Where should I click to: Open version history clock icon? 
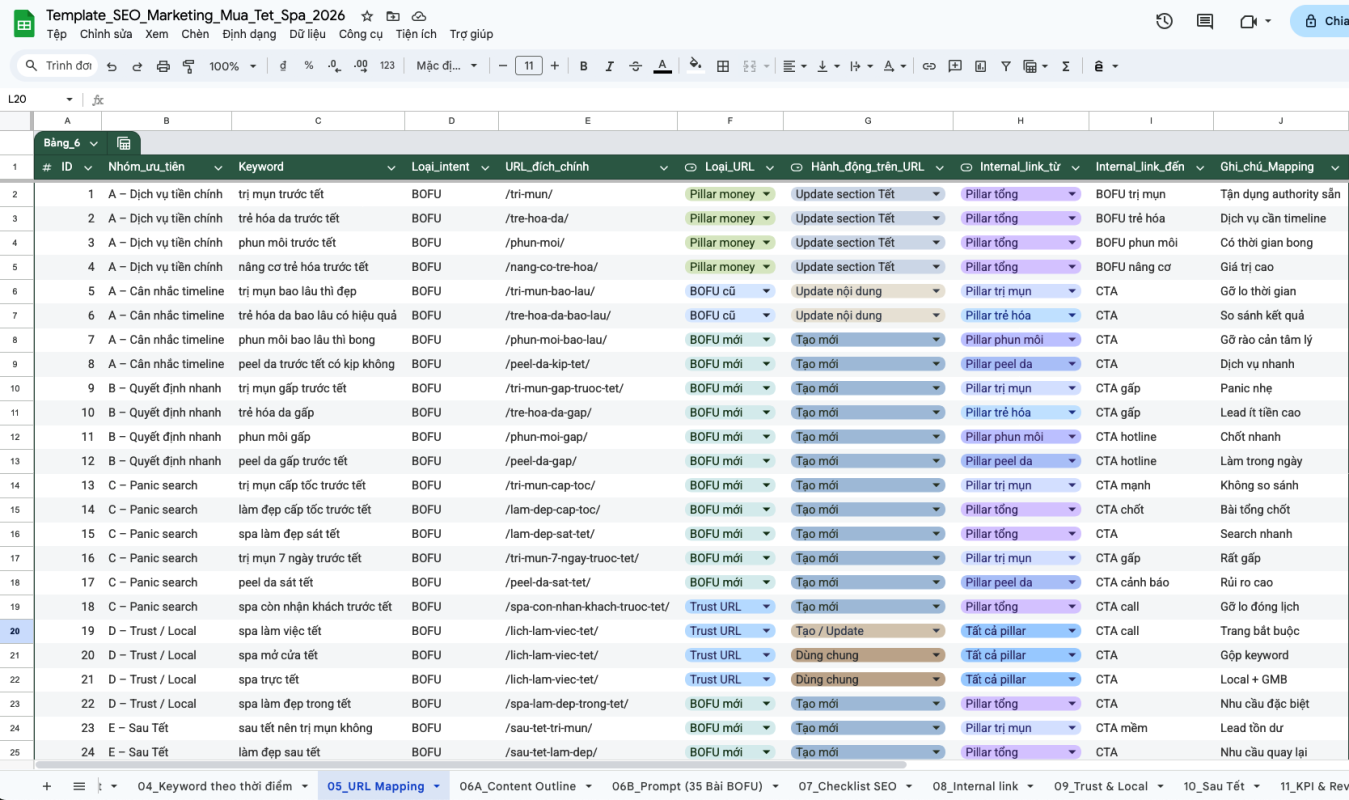tap(1164, 21)
